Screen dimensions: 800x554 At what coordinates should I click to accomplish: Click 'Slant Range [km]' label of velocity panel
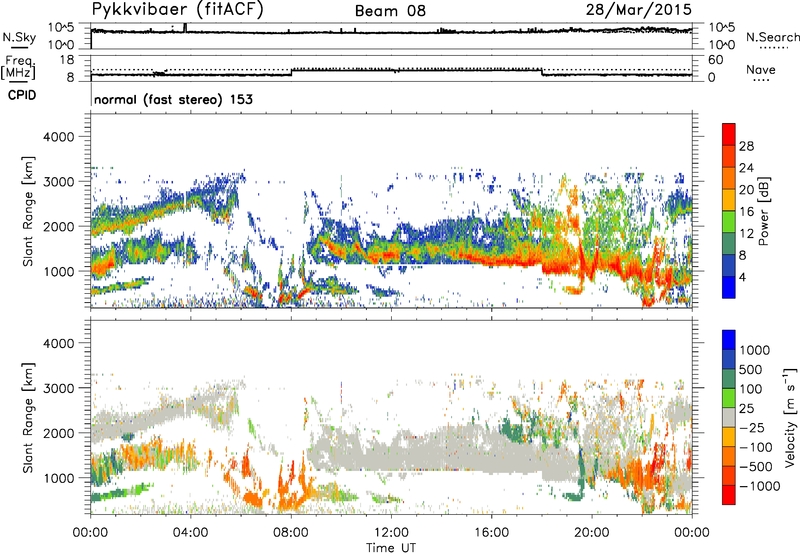[x=29, y=417]
